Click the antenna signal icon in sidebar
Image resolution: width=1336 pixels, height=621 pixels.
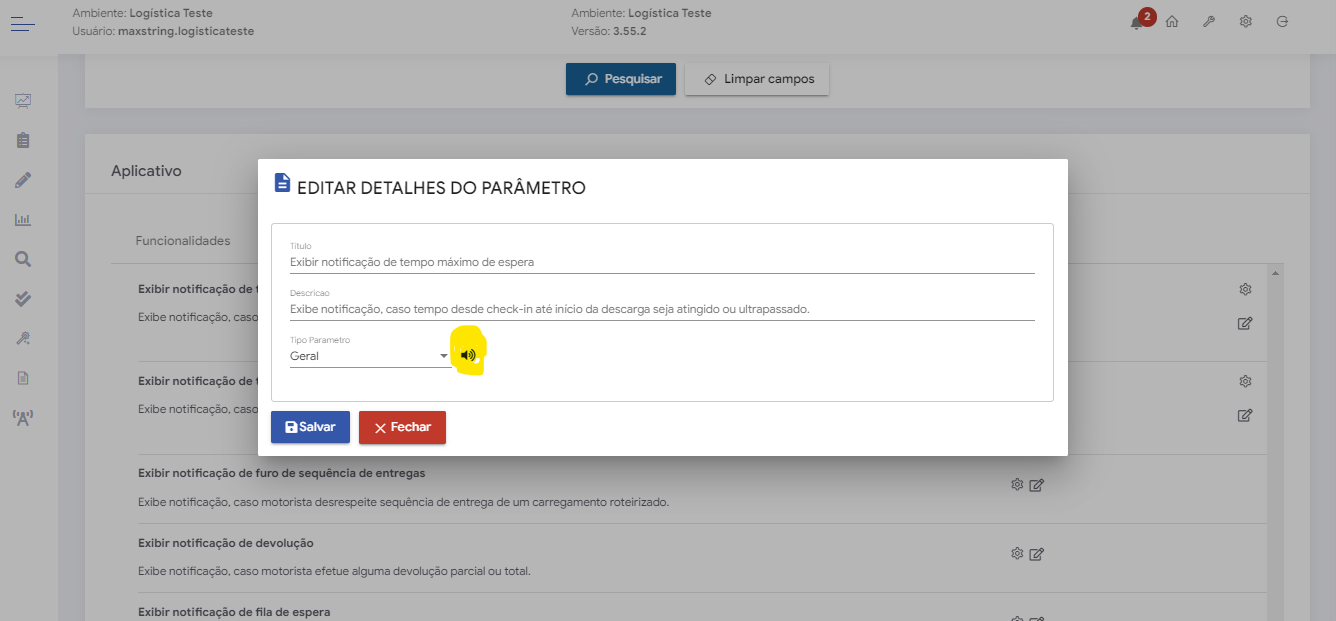coord(23,417)
